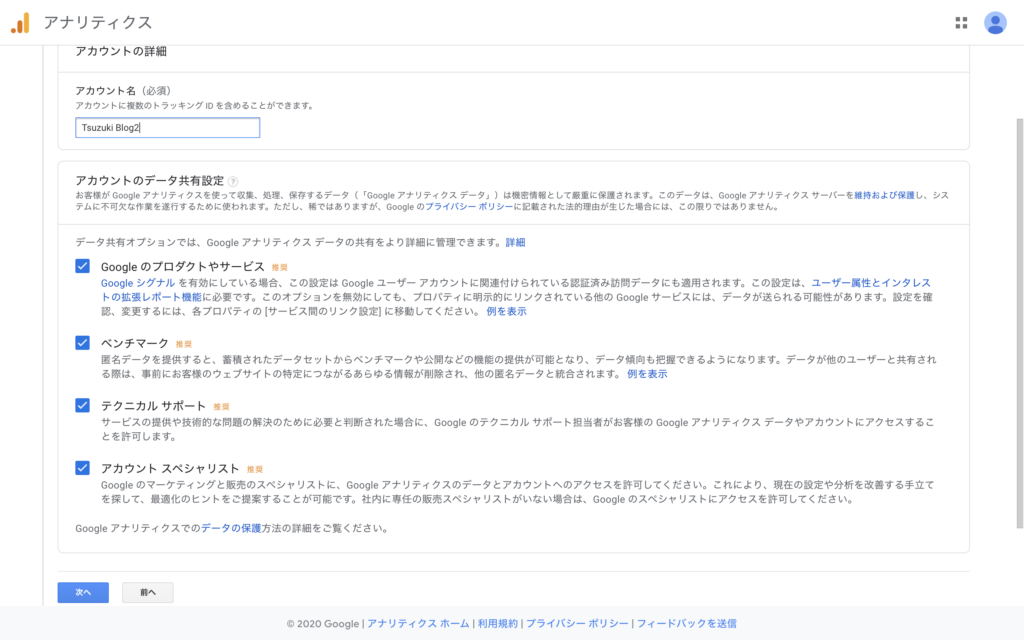Screen dimensions: 1024x640
Task: Uncheck the Google のプロダクトやサービス checkbox
Action: (82, 266)
